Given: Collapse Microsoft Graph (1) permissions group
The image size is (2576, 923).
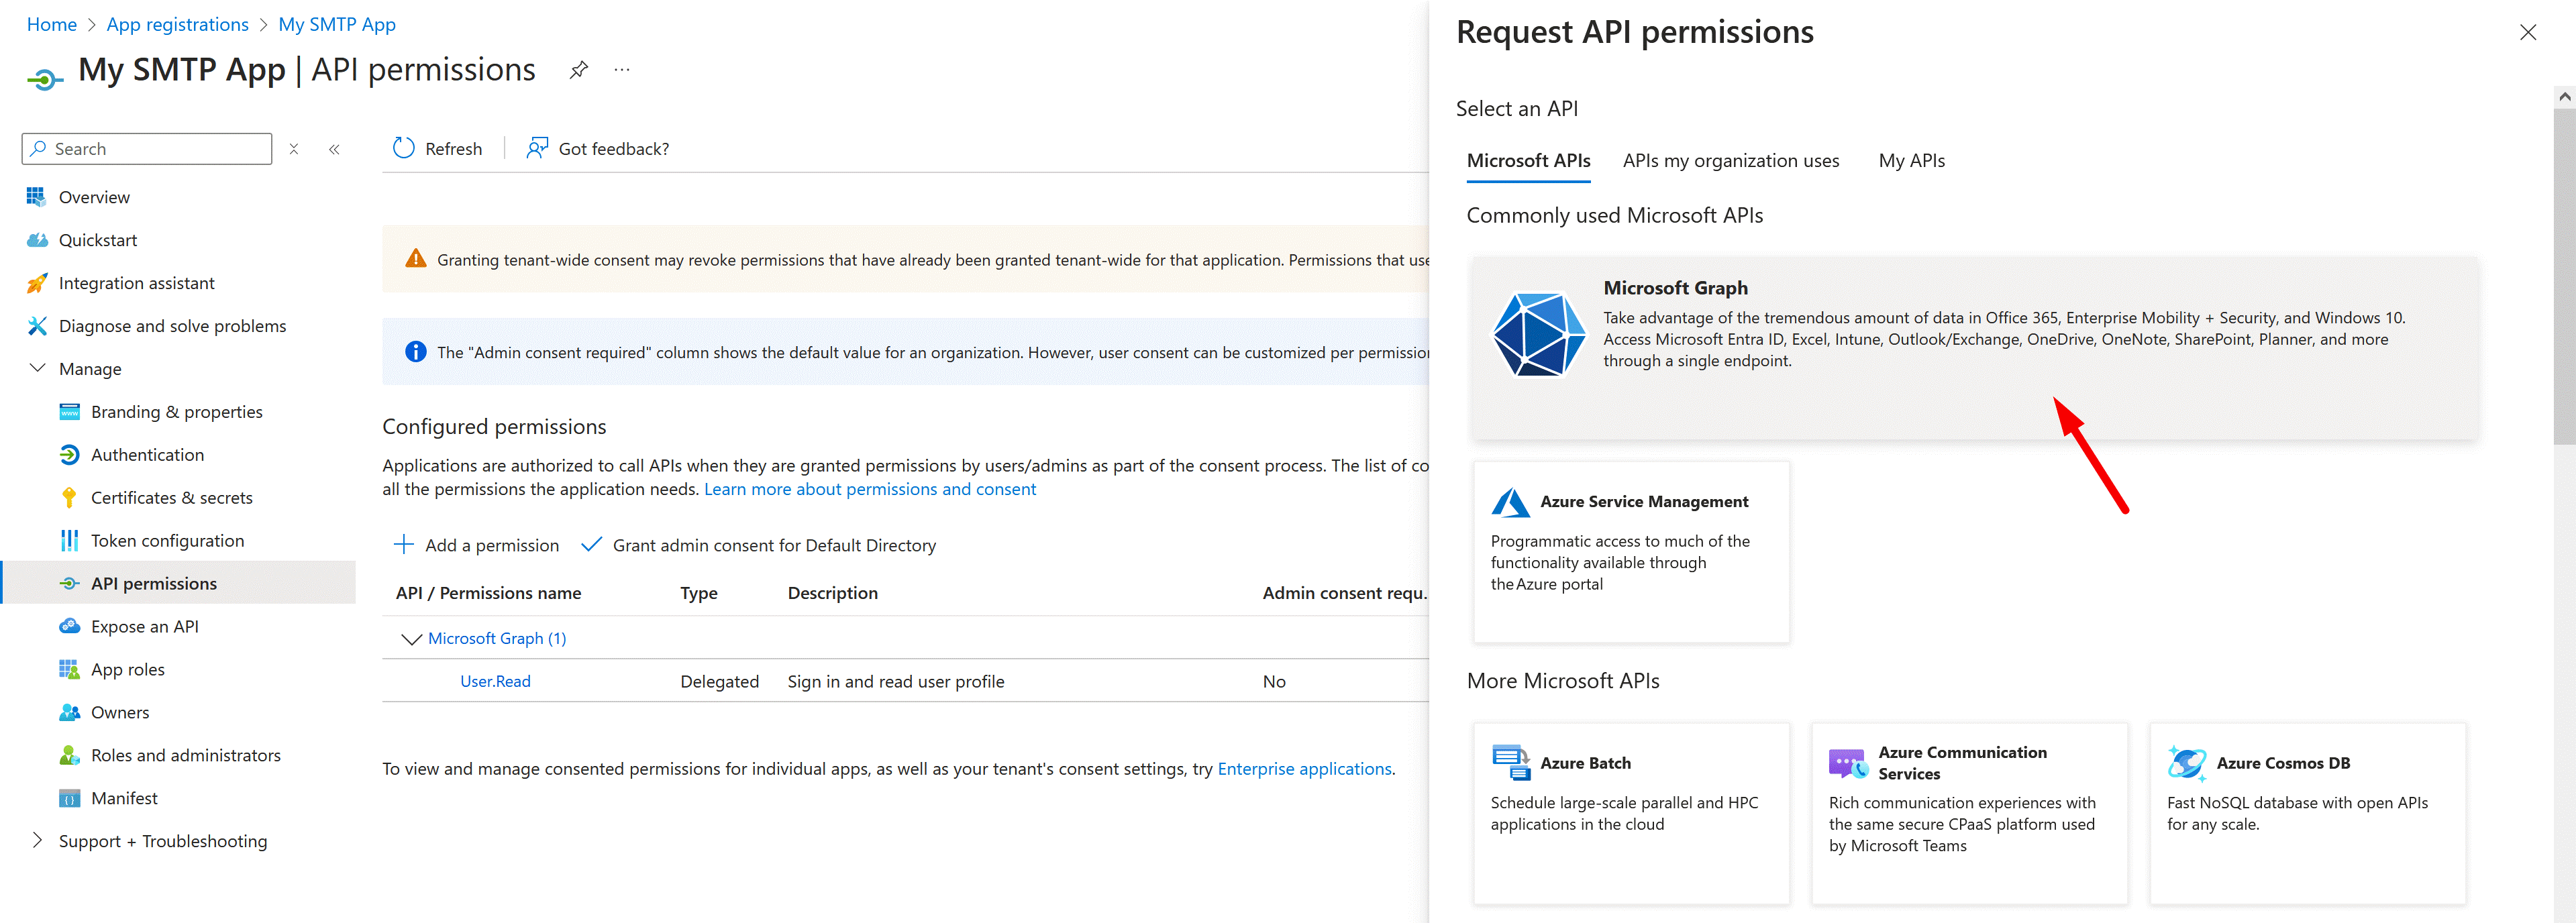Looking at the screenshot, I should coord(410,639).
